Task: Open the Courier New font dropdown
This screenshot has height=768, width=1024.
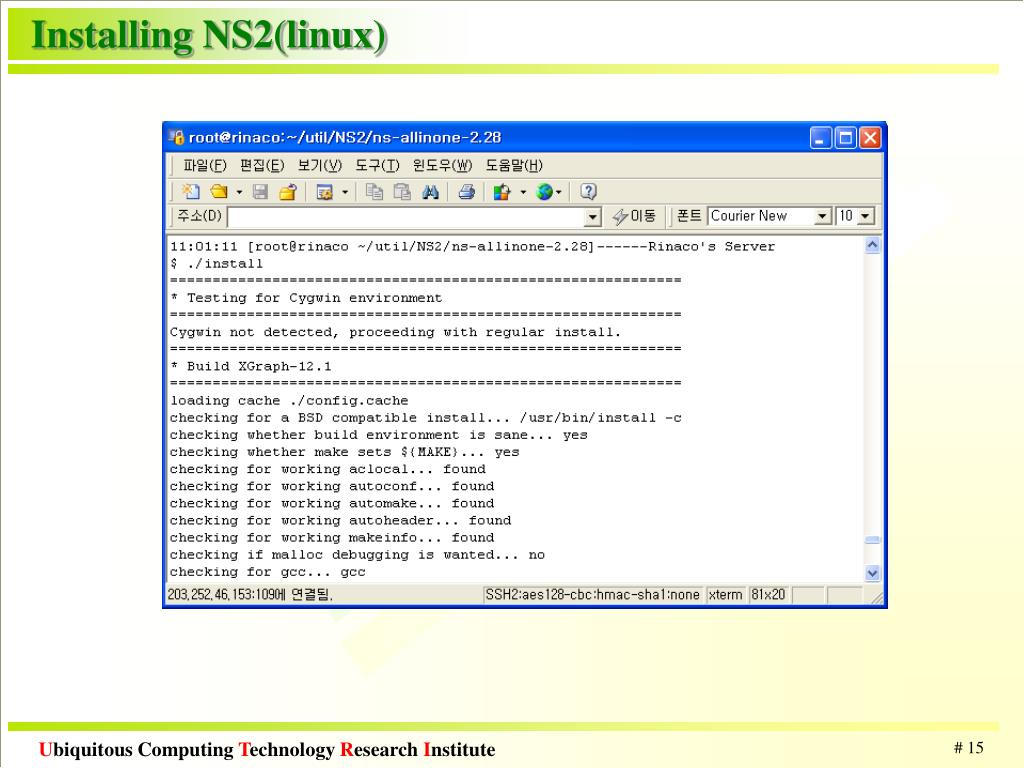Action: (x=822, y=216)
